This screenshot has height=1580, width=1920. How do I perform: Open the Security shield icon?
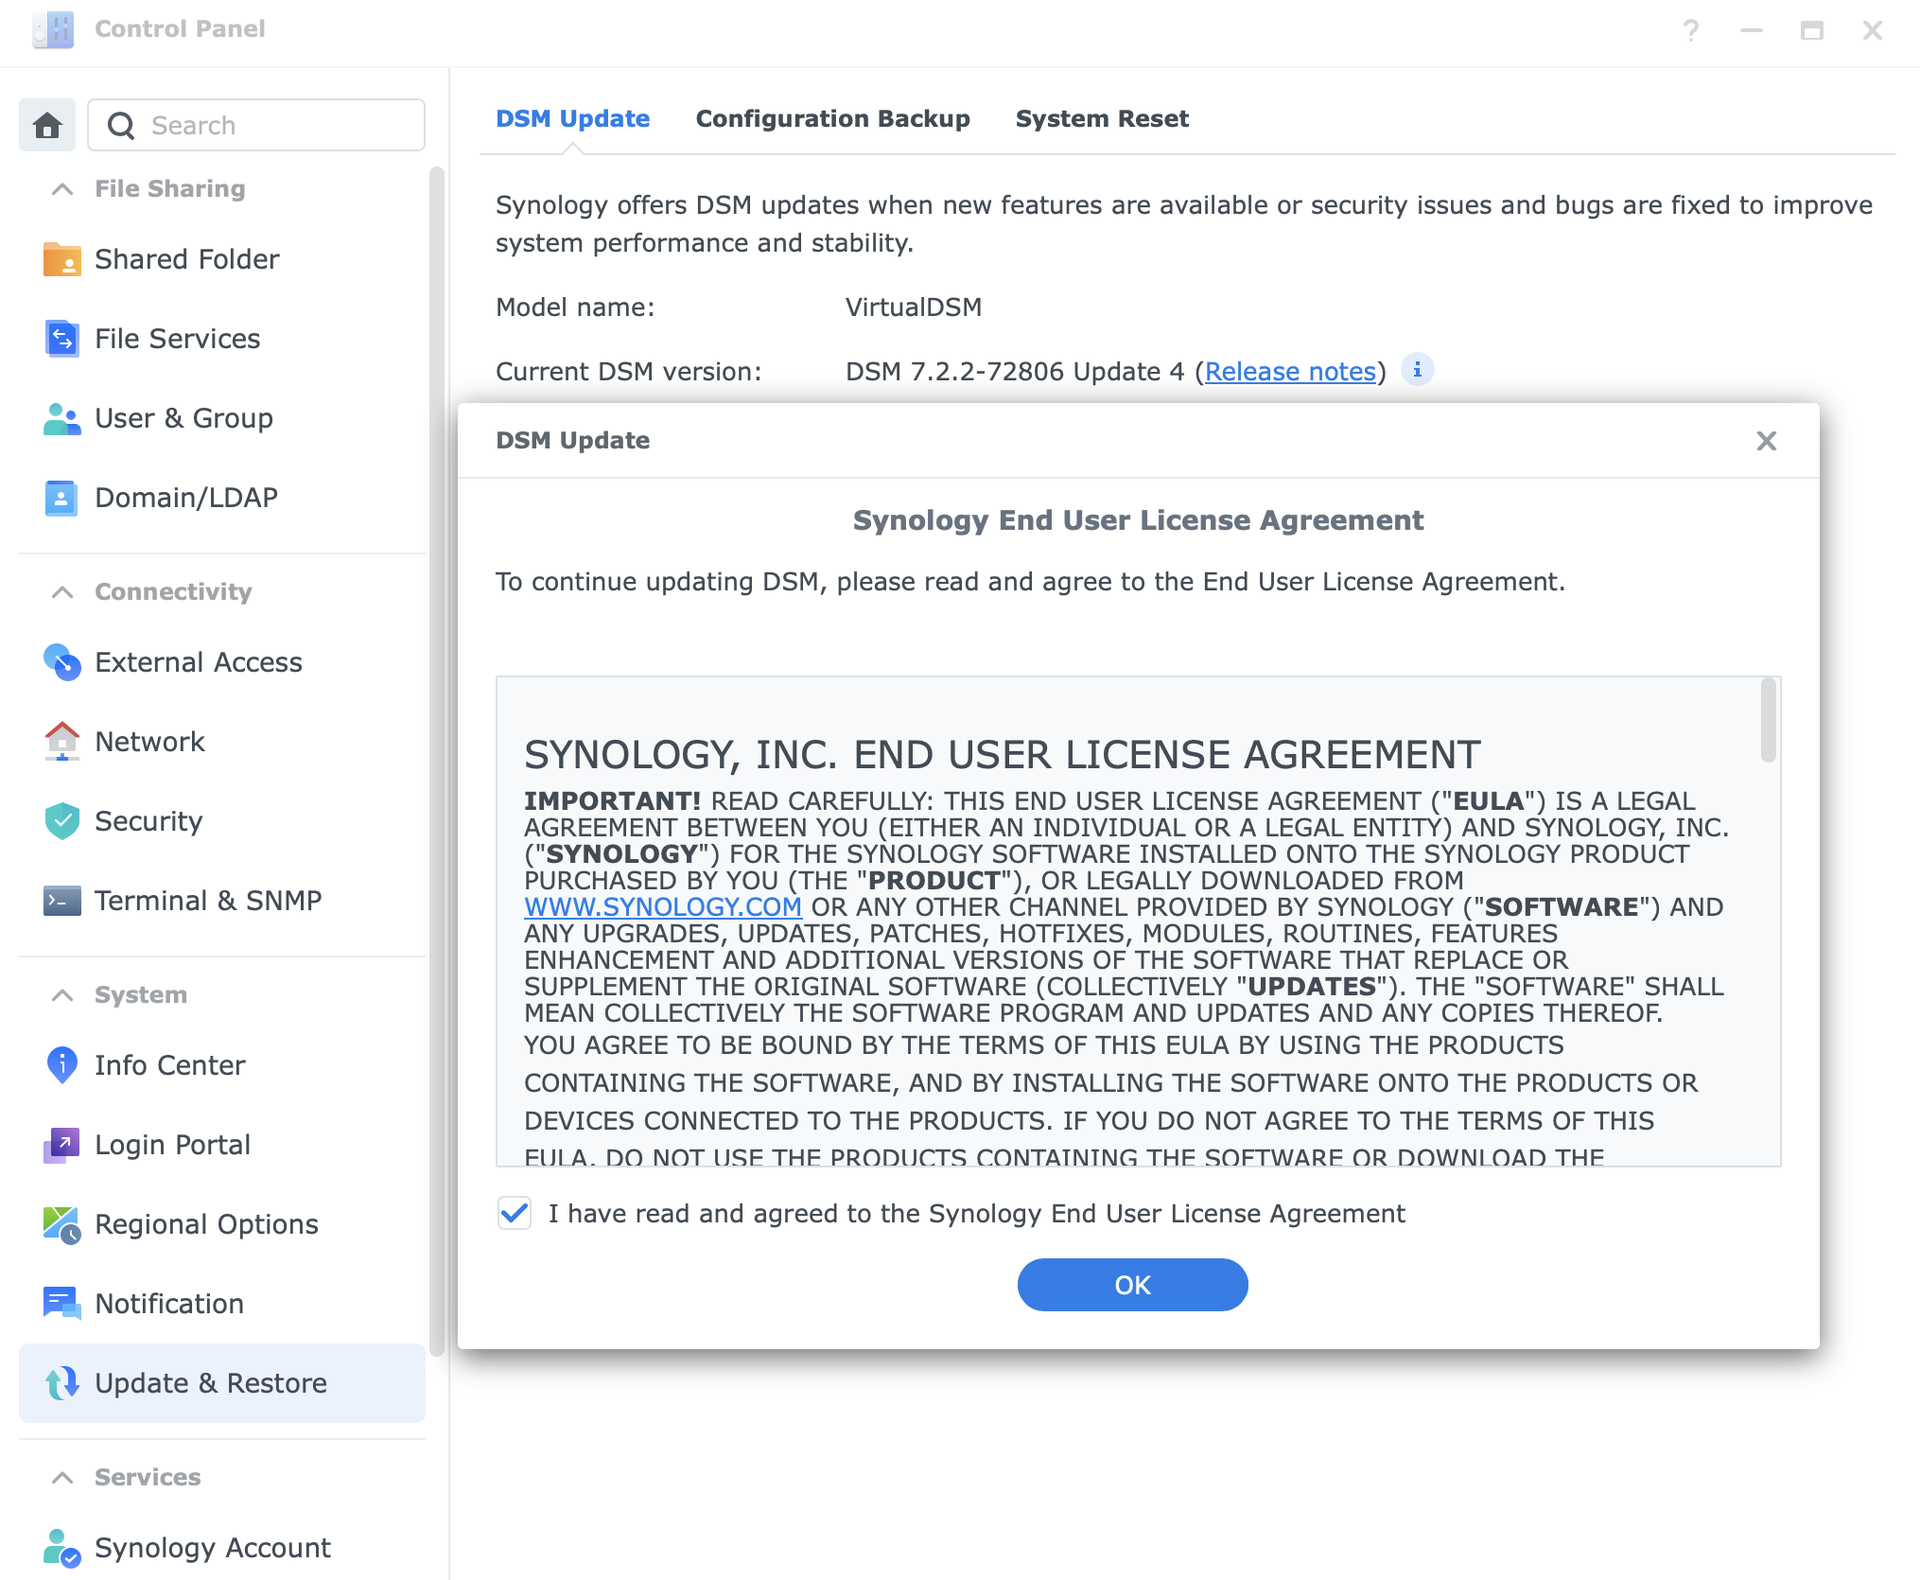click(x=61, y=821)
